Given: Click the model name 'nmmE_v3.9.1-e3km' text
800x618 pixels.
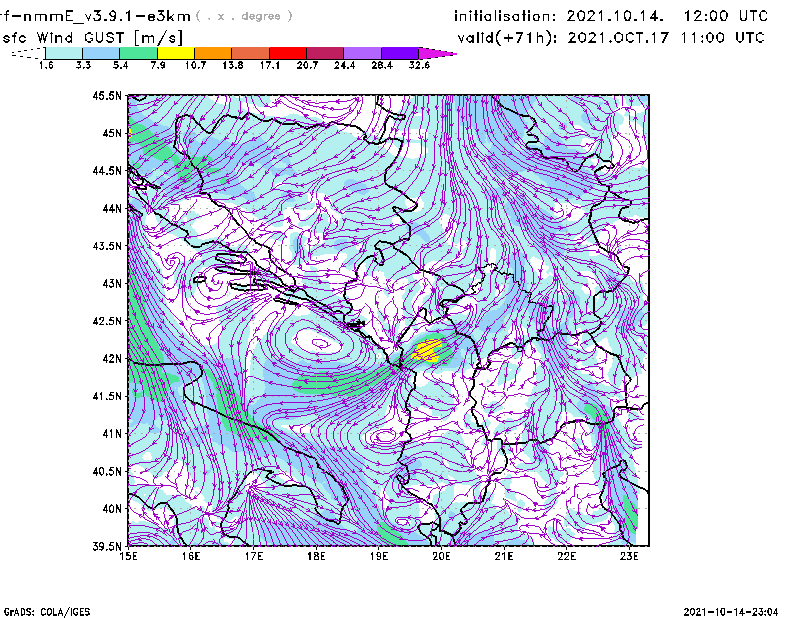Looking at the screenshot, I should [x=107, y=16].
